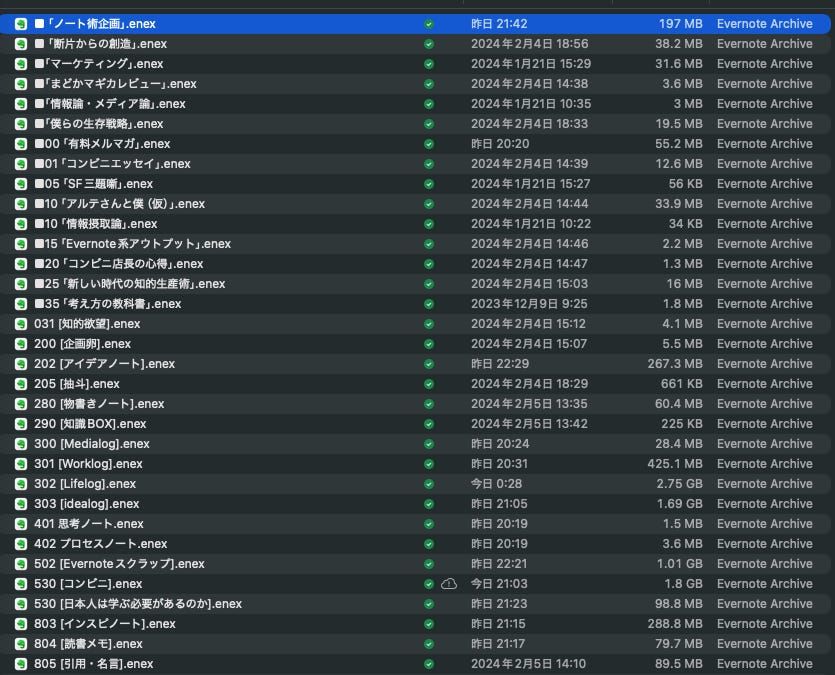Viewport: 835px width, 675px height.
Task: Click the file icon for 302 [Lifelog].enex
Action: click(x=21, y=484)
